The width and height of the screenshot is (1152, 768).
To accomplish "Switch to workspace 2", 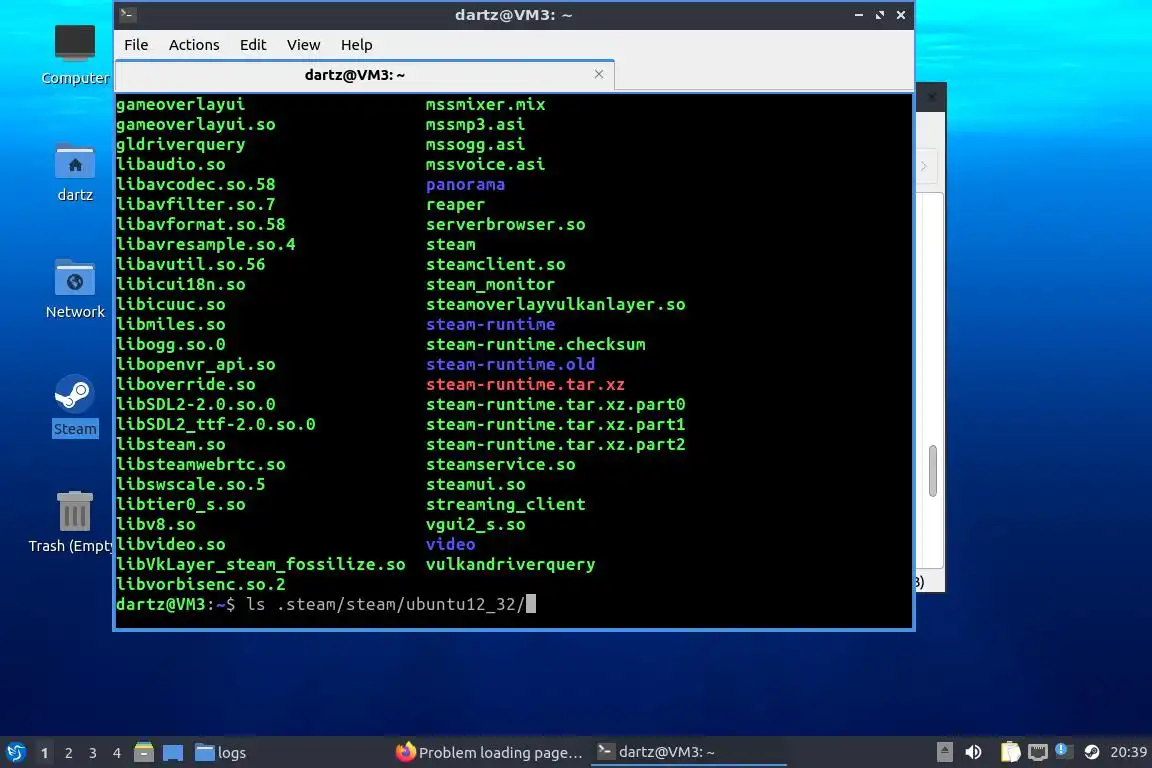I will click(x=69, y=753).
